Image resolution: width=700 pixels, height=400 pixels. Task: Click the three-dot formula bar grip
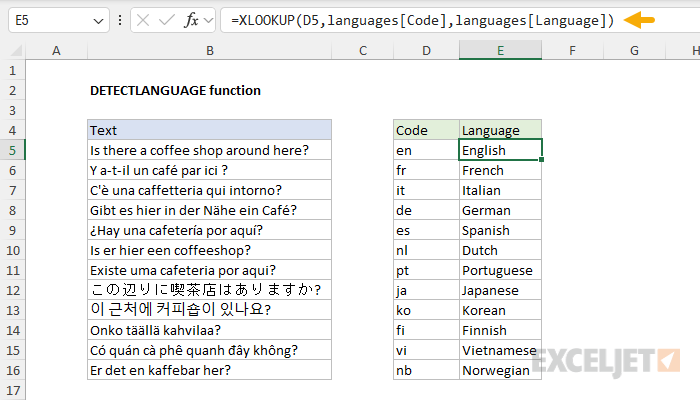point(120,20)
